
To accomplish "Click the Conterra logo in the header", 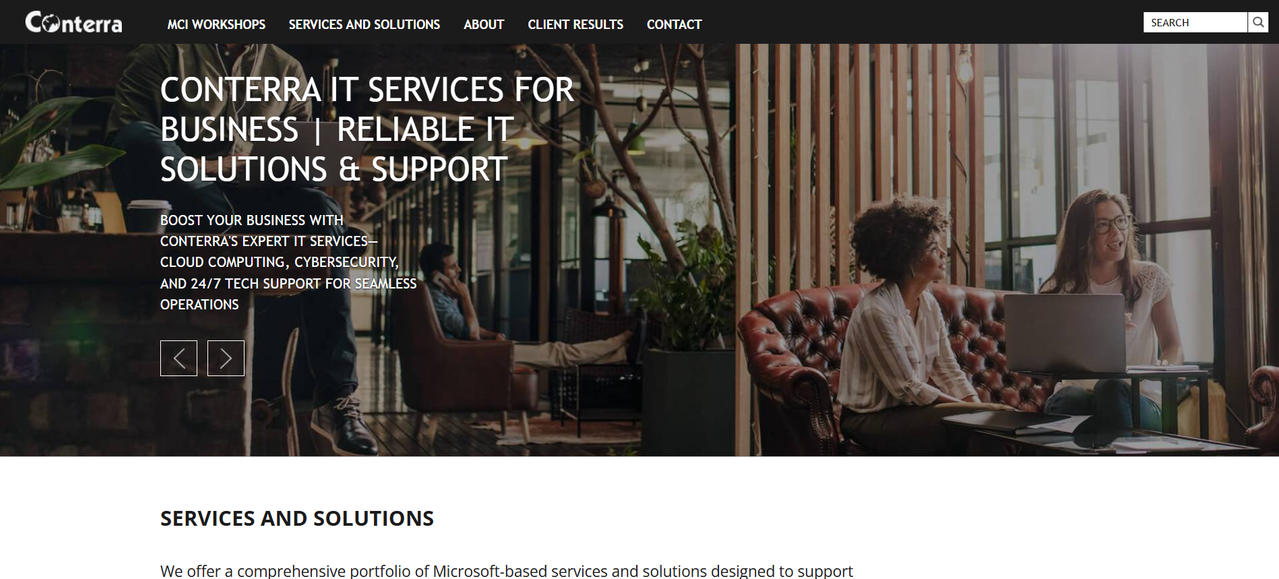I will (x=73, y=22).
